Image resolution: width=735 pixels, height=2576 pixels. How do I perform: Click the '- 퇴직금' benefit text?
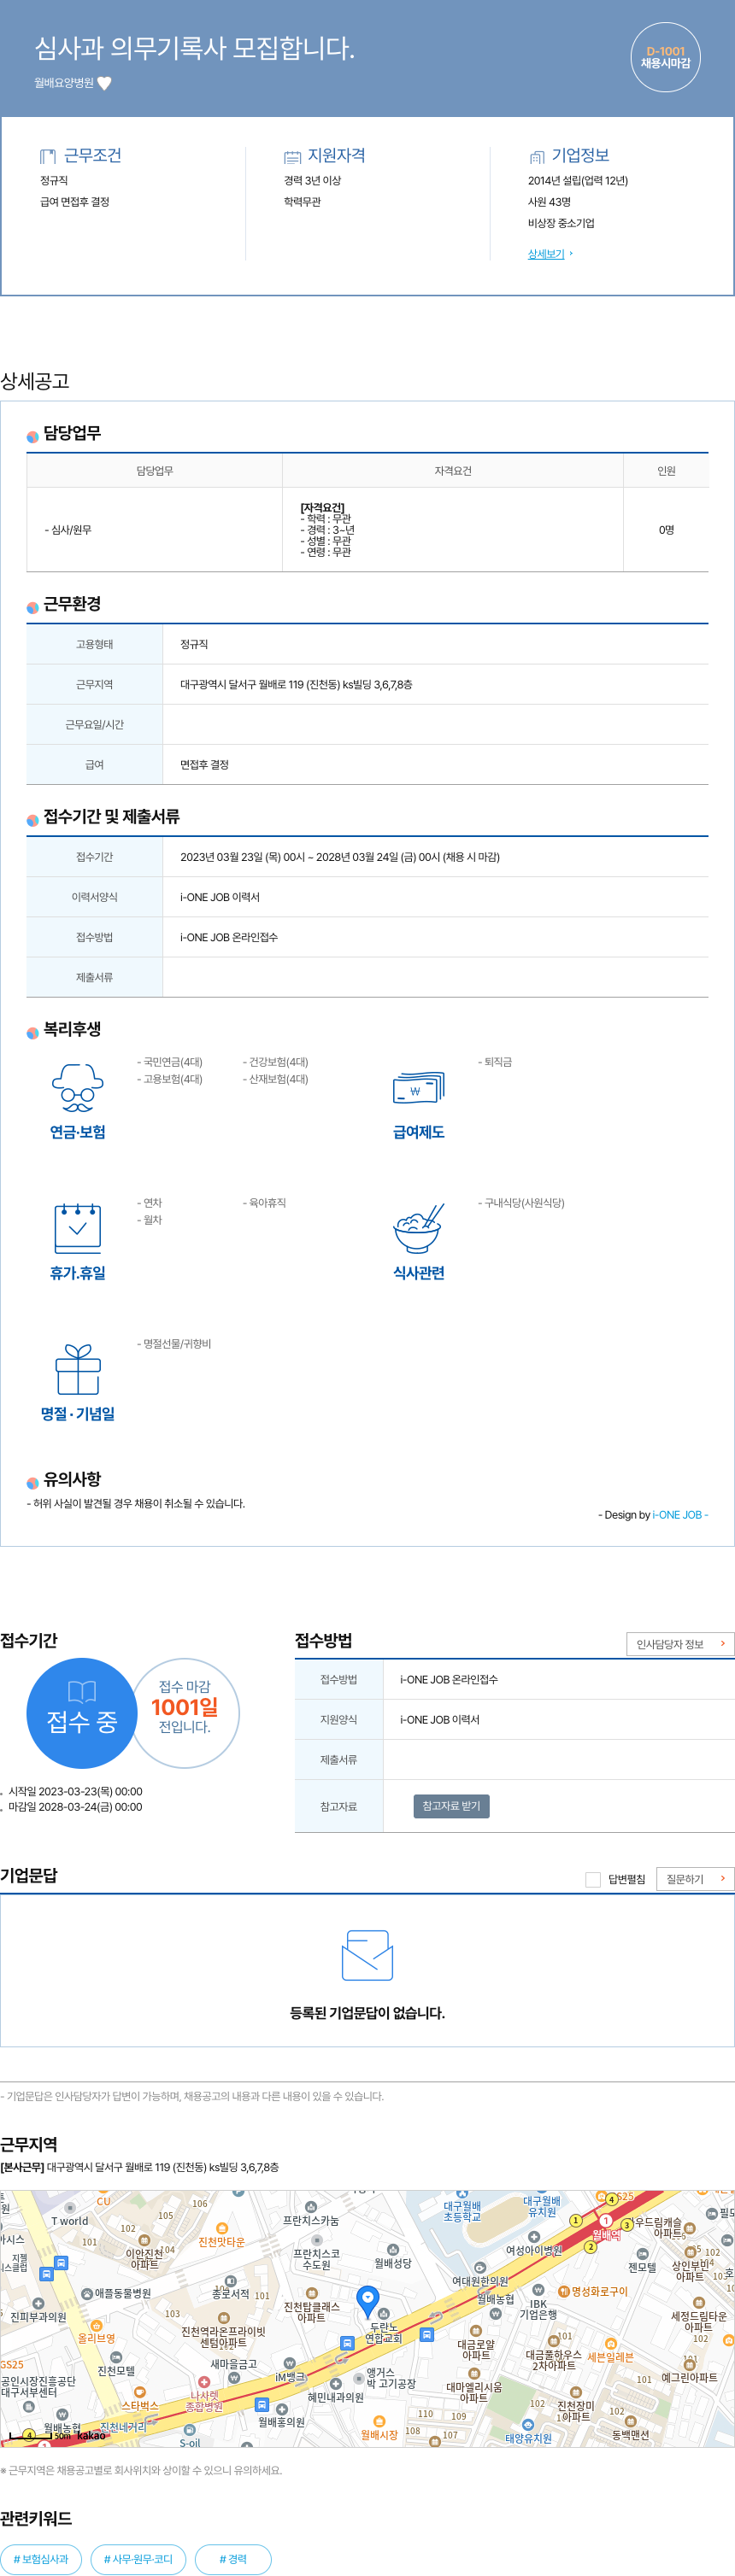(495, 1062)
